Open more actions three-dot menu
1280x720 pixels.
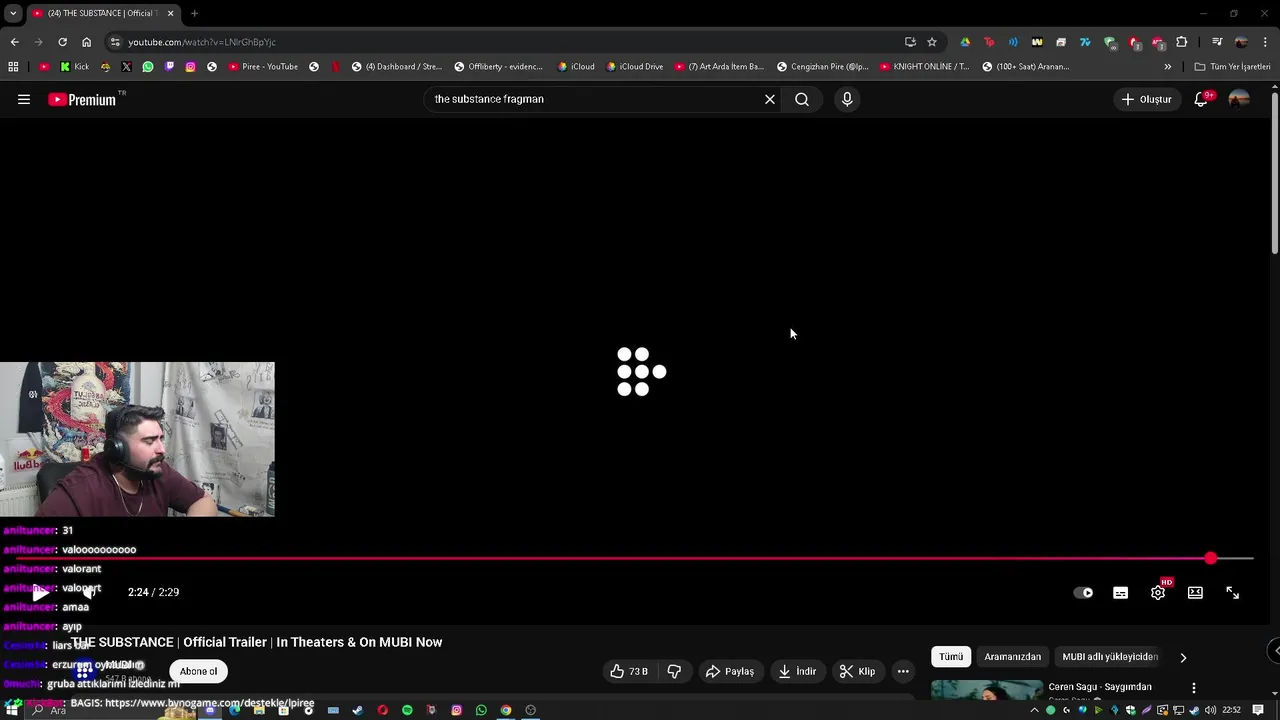tap(903, 671)
